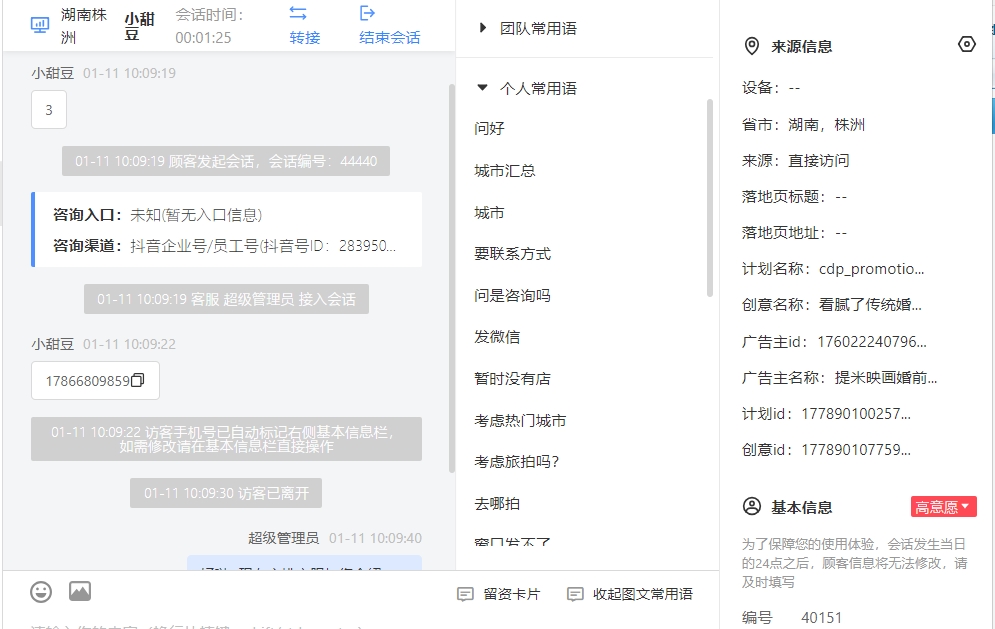The width and height of the screenshot is (995, 629).
Task: Click the 广告主id 176022240796... value
Action: coord(872,342)
